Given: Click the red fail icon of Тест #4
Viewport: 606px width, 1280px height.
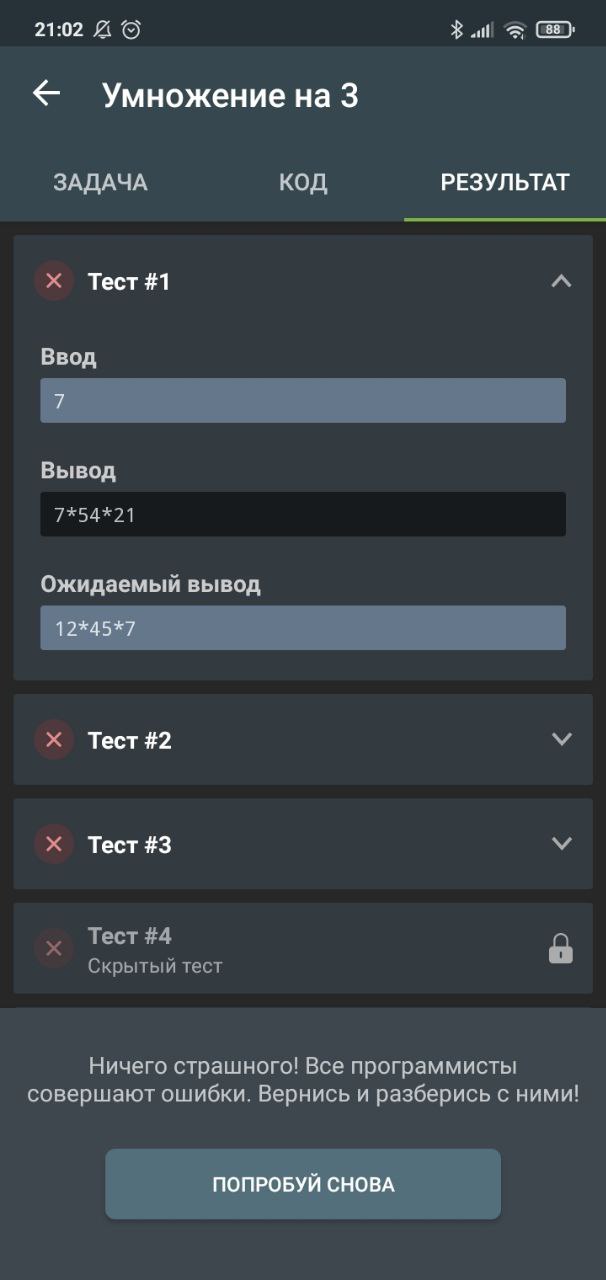Looking at the screenshot, I should (x=54, y=948).
